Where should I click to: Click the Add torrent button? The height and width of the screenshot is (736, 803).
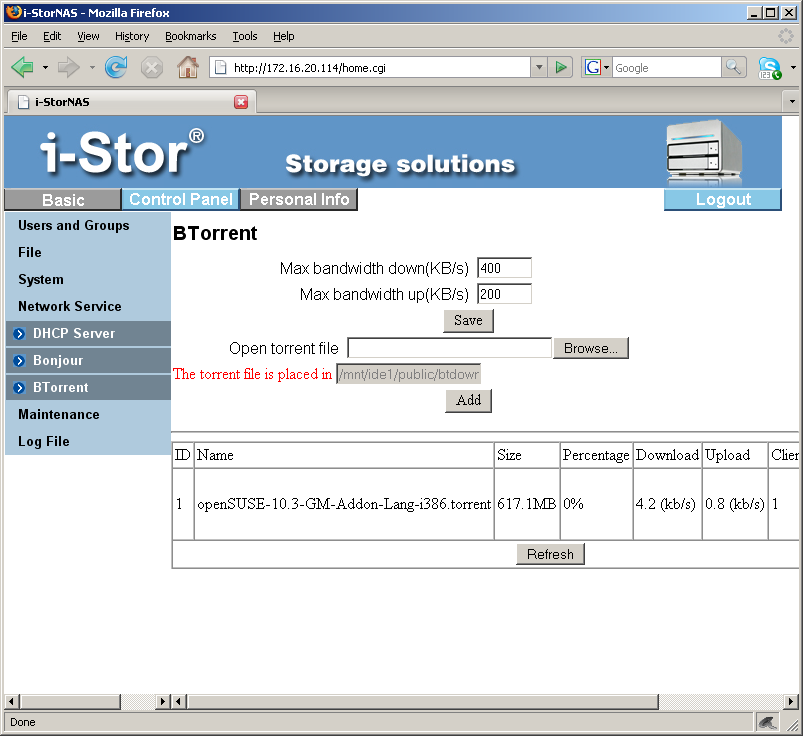pos(468,400)
